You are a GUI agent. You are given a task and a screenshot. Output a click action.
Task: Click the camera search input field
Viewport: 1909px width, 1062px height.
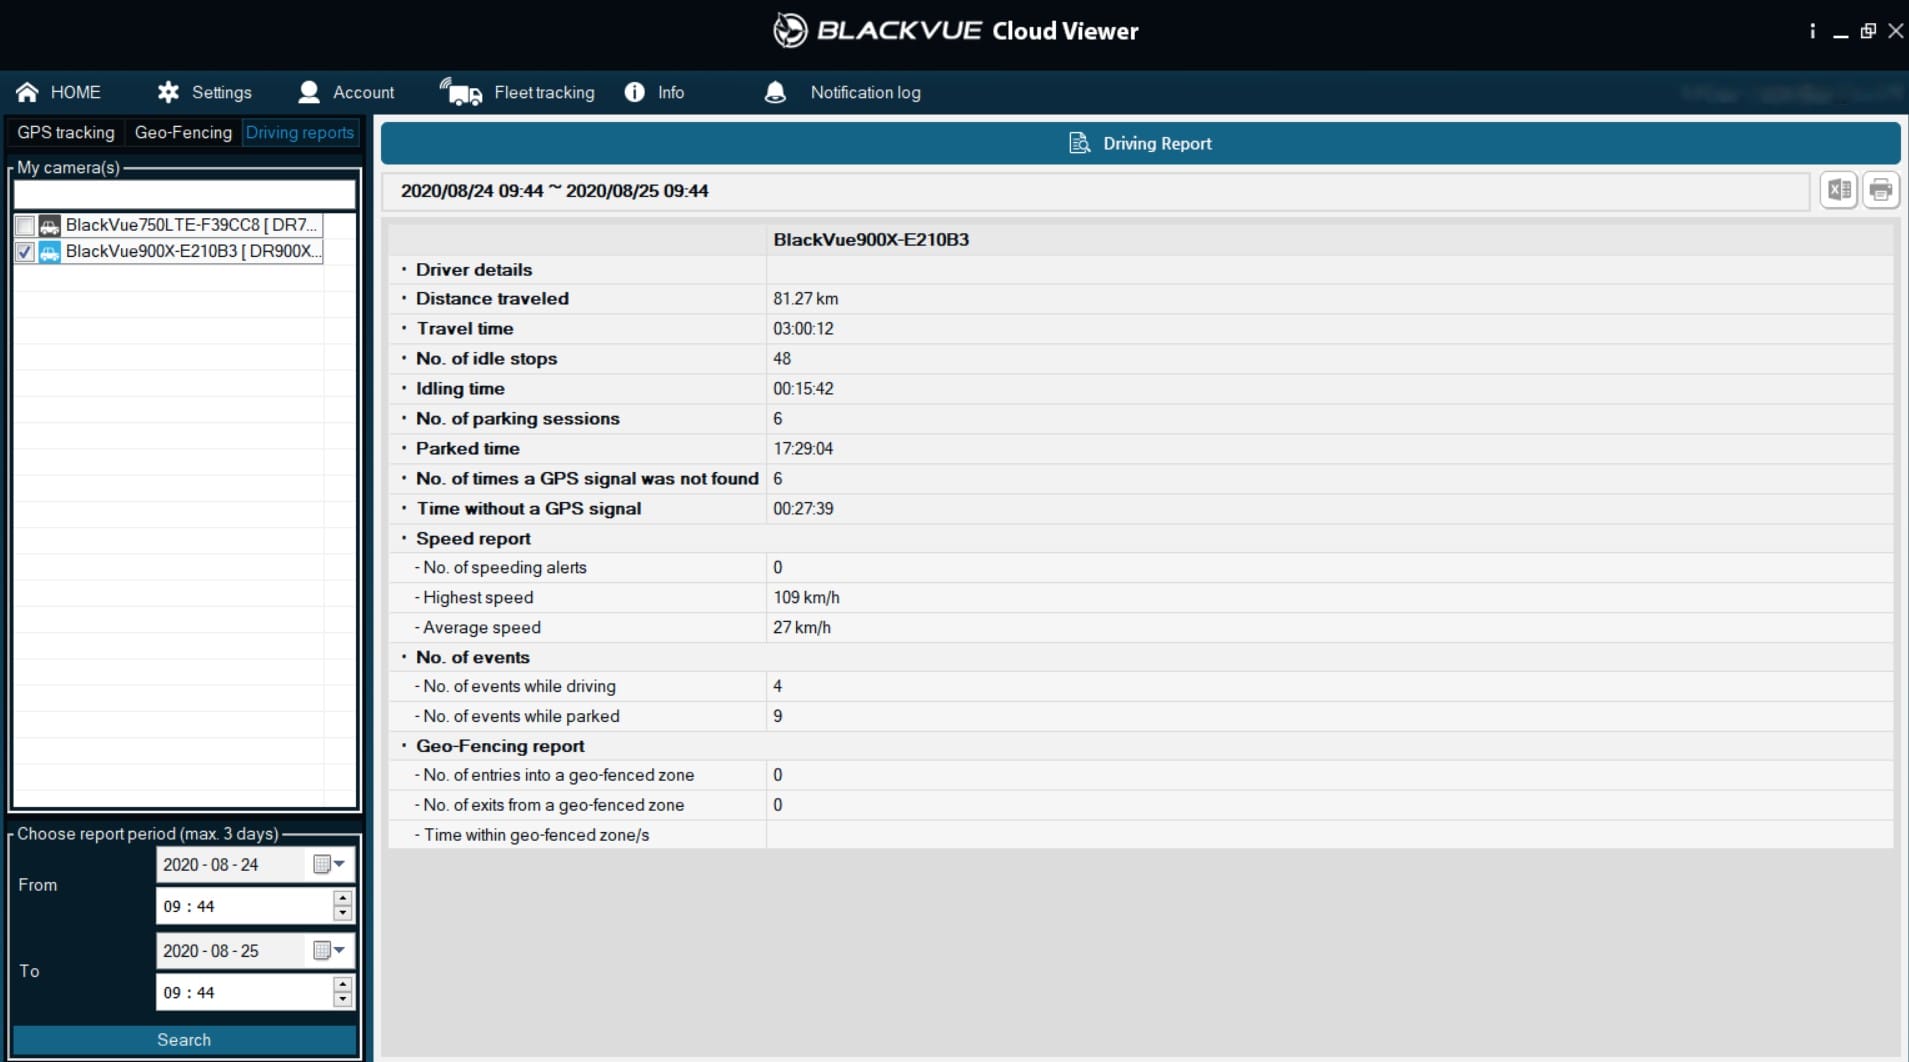(x=184, y=194)
